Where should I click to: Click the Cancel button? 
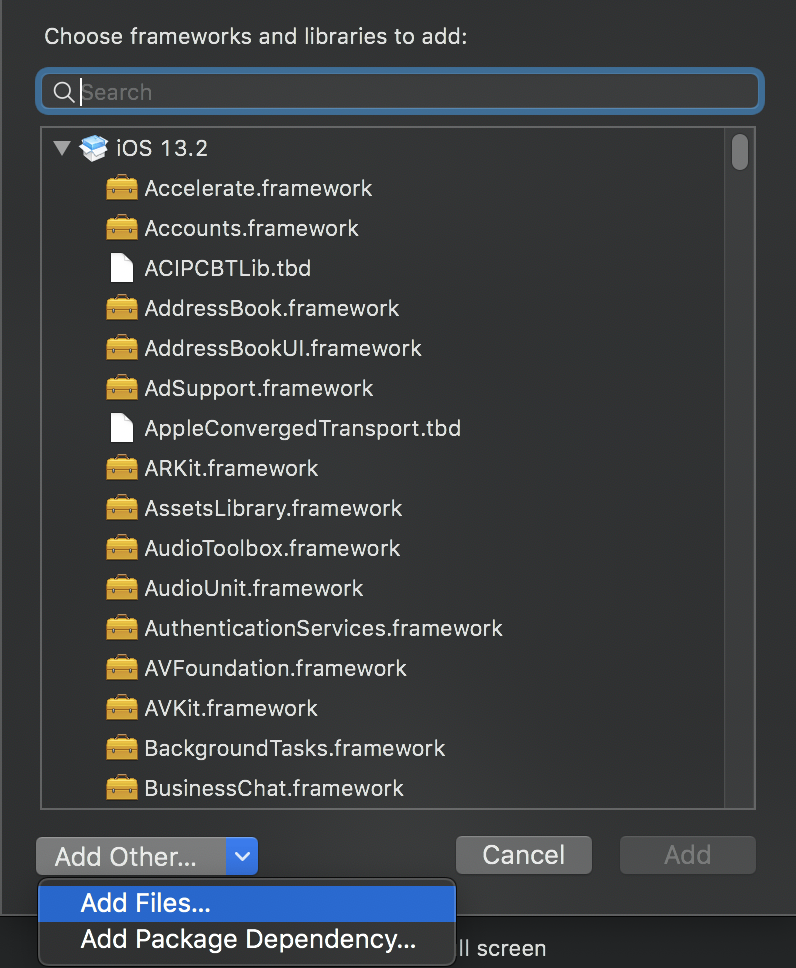click(524, 855)
